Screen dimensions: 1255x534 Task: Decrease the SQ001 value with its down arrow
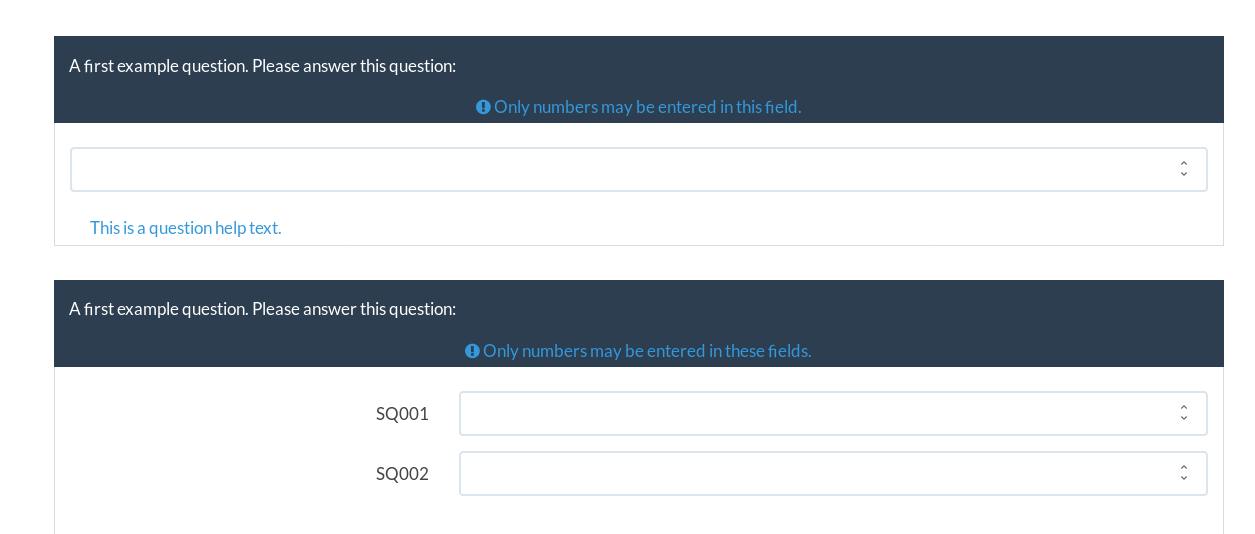(x=1184, y=419)
